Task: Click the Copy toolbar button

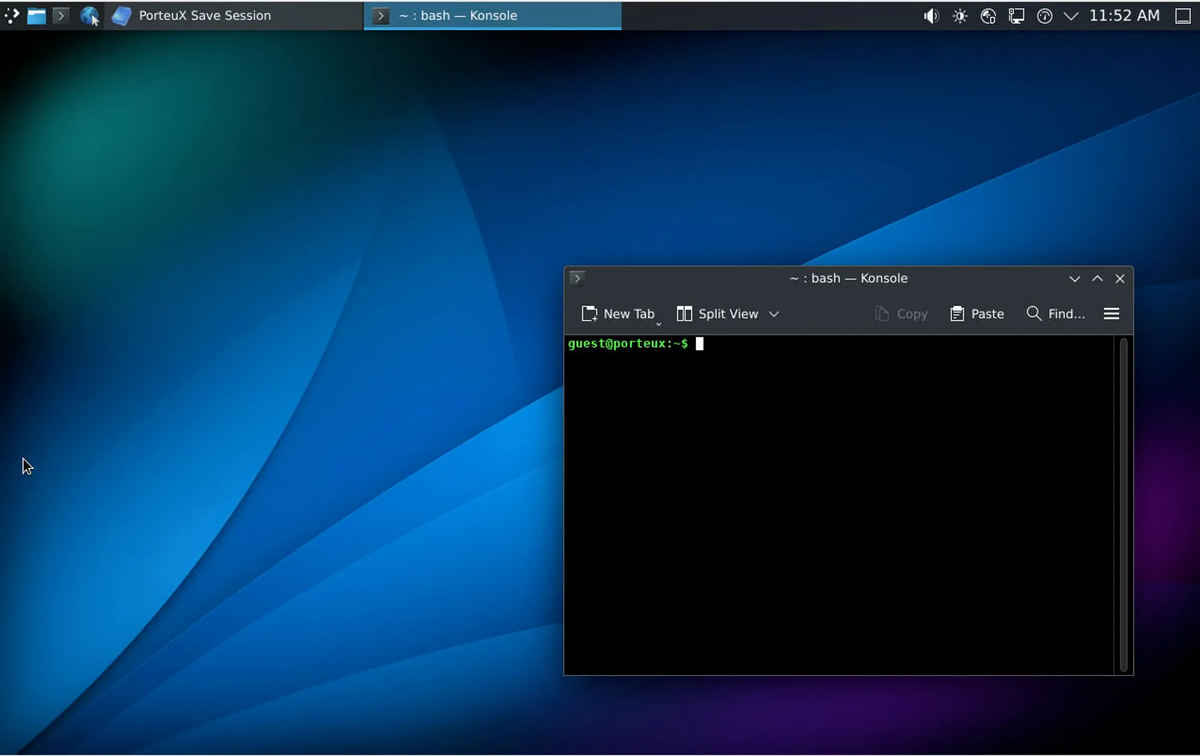Action: coord(901,314)
